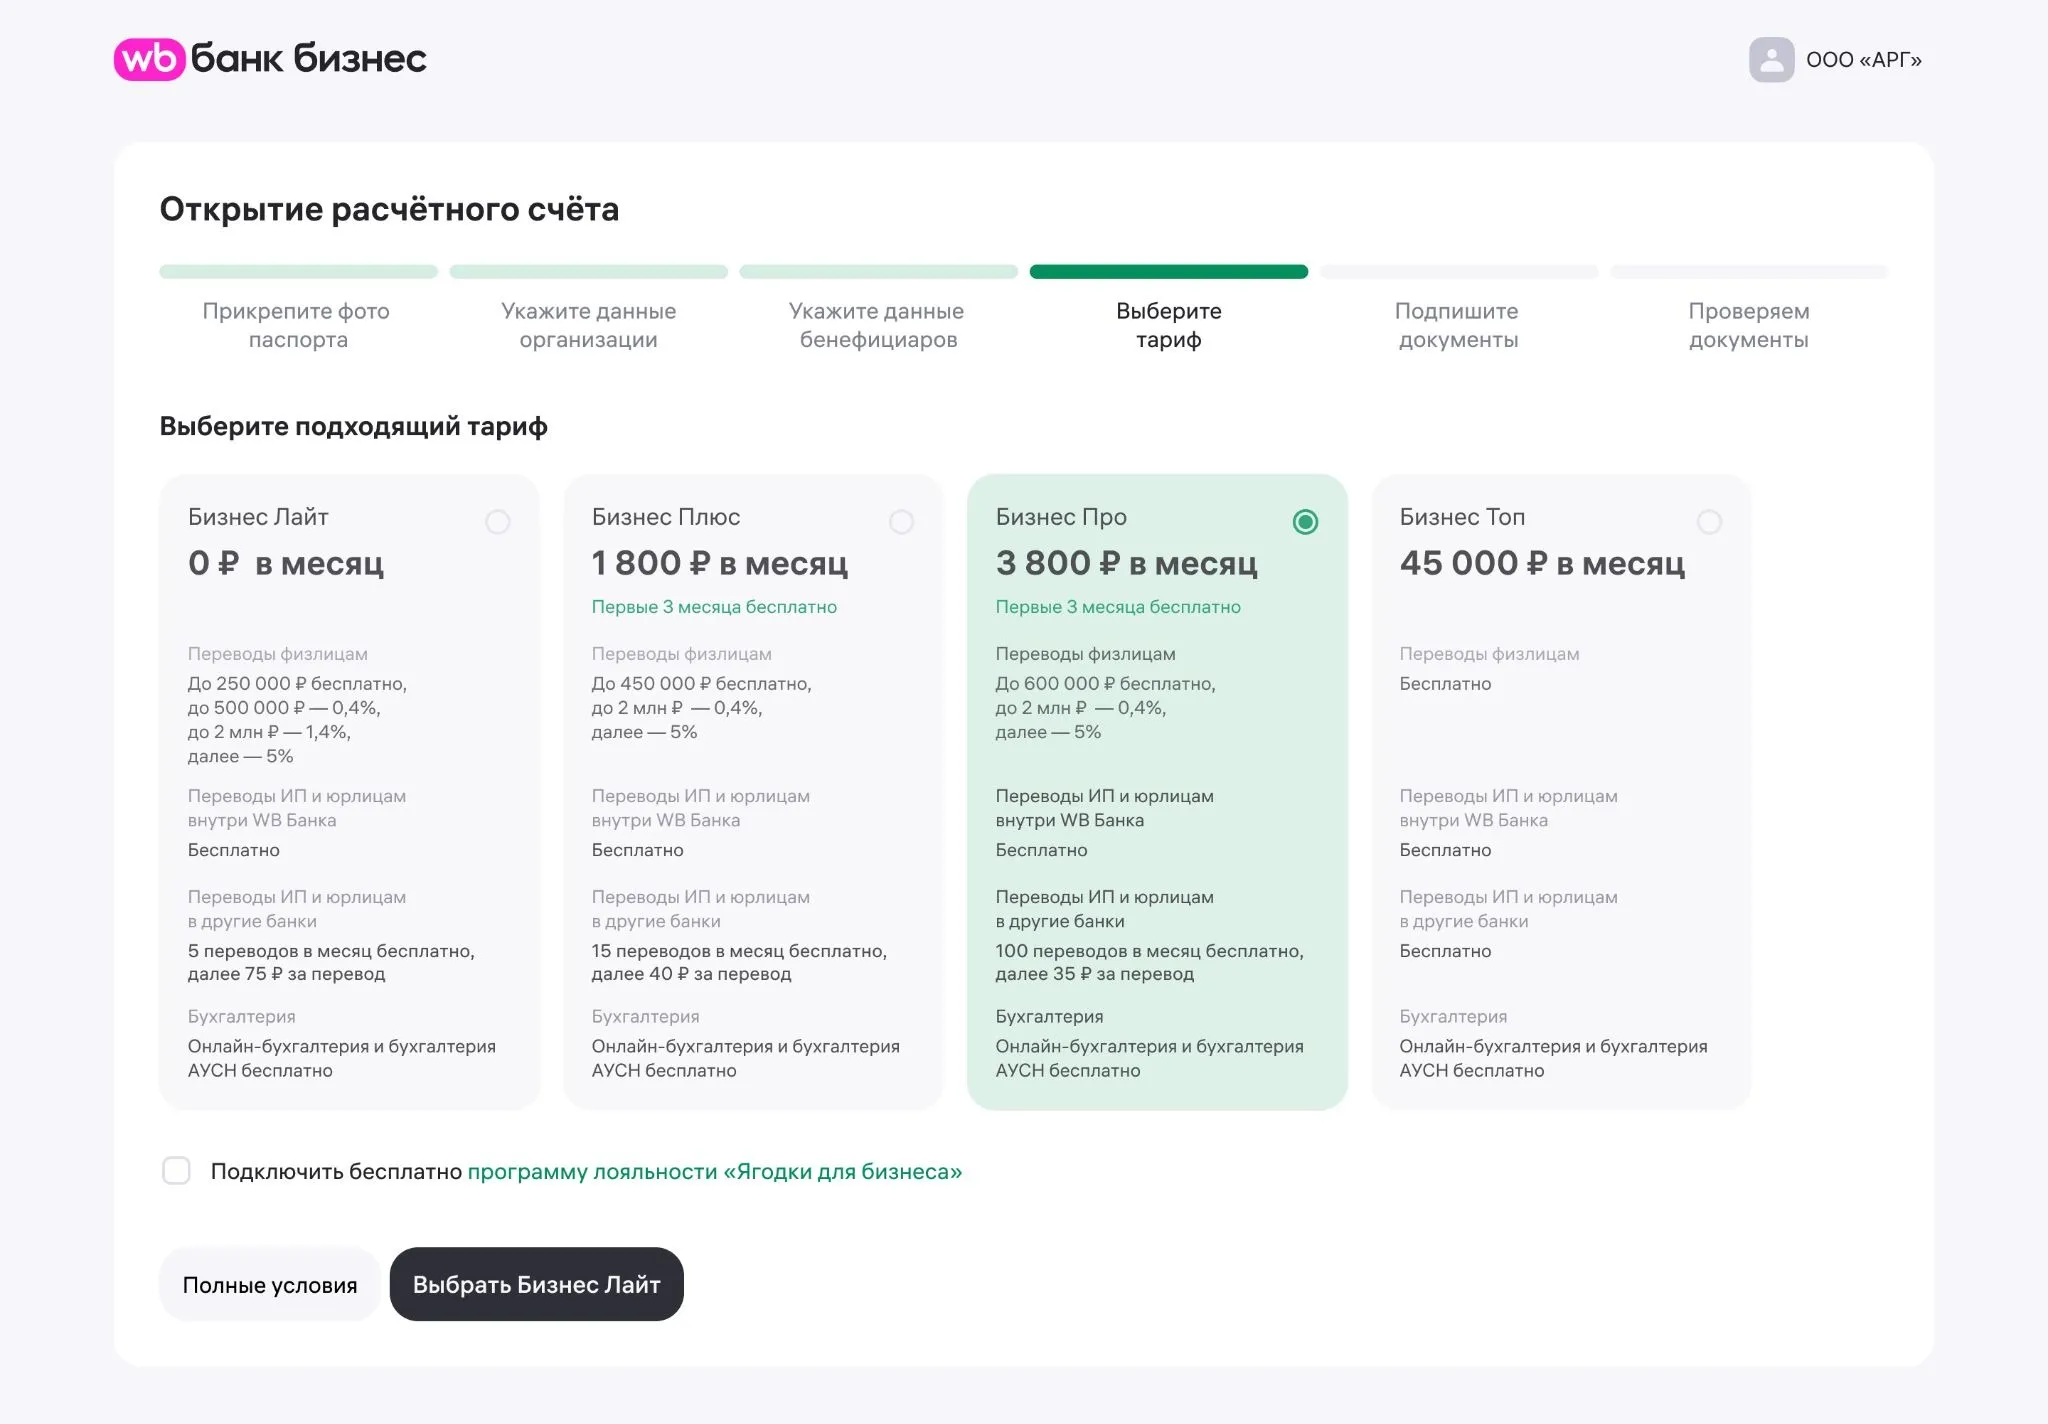The height and width of the screenshot is (1424, 2048).
Task: Click the До 600 000 ₽ бесплатно text
Action: click(x=1105, y=684)
